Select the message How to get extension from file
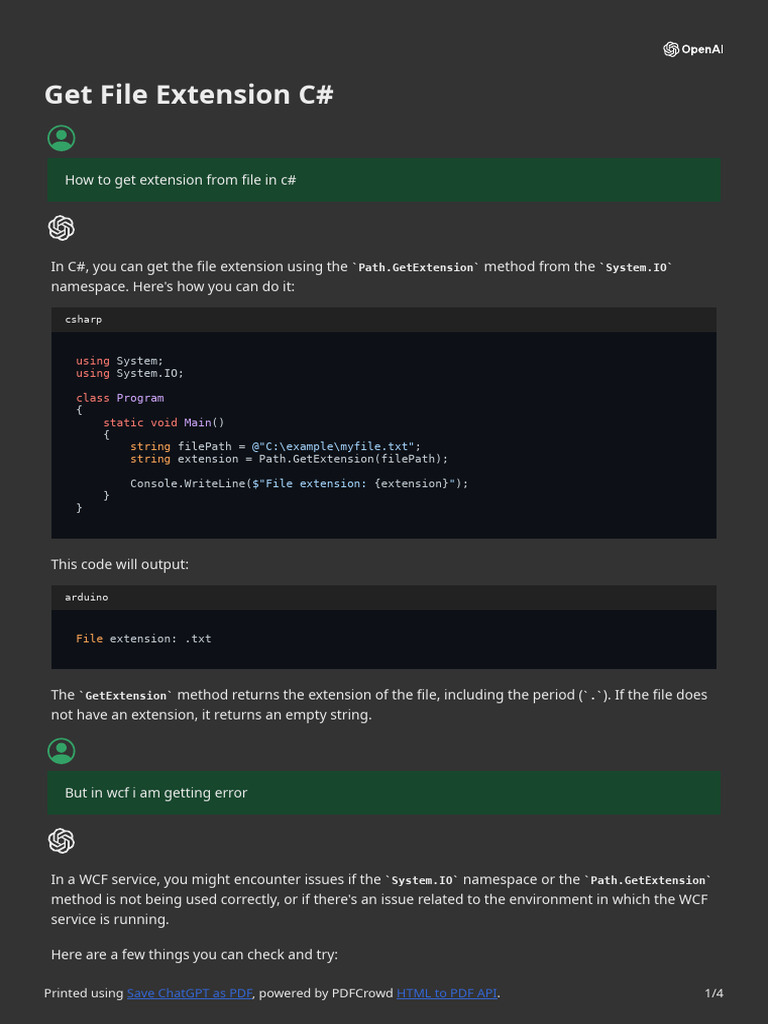The width and height of the screenshot is (768, 1024). (180, 180)
